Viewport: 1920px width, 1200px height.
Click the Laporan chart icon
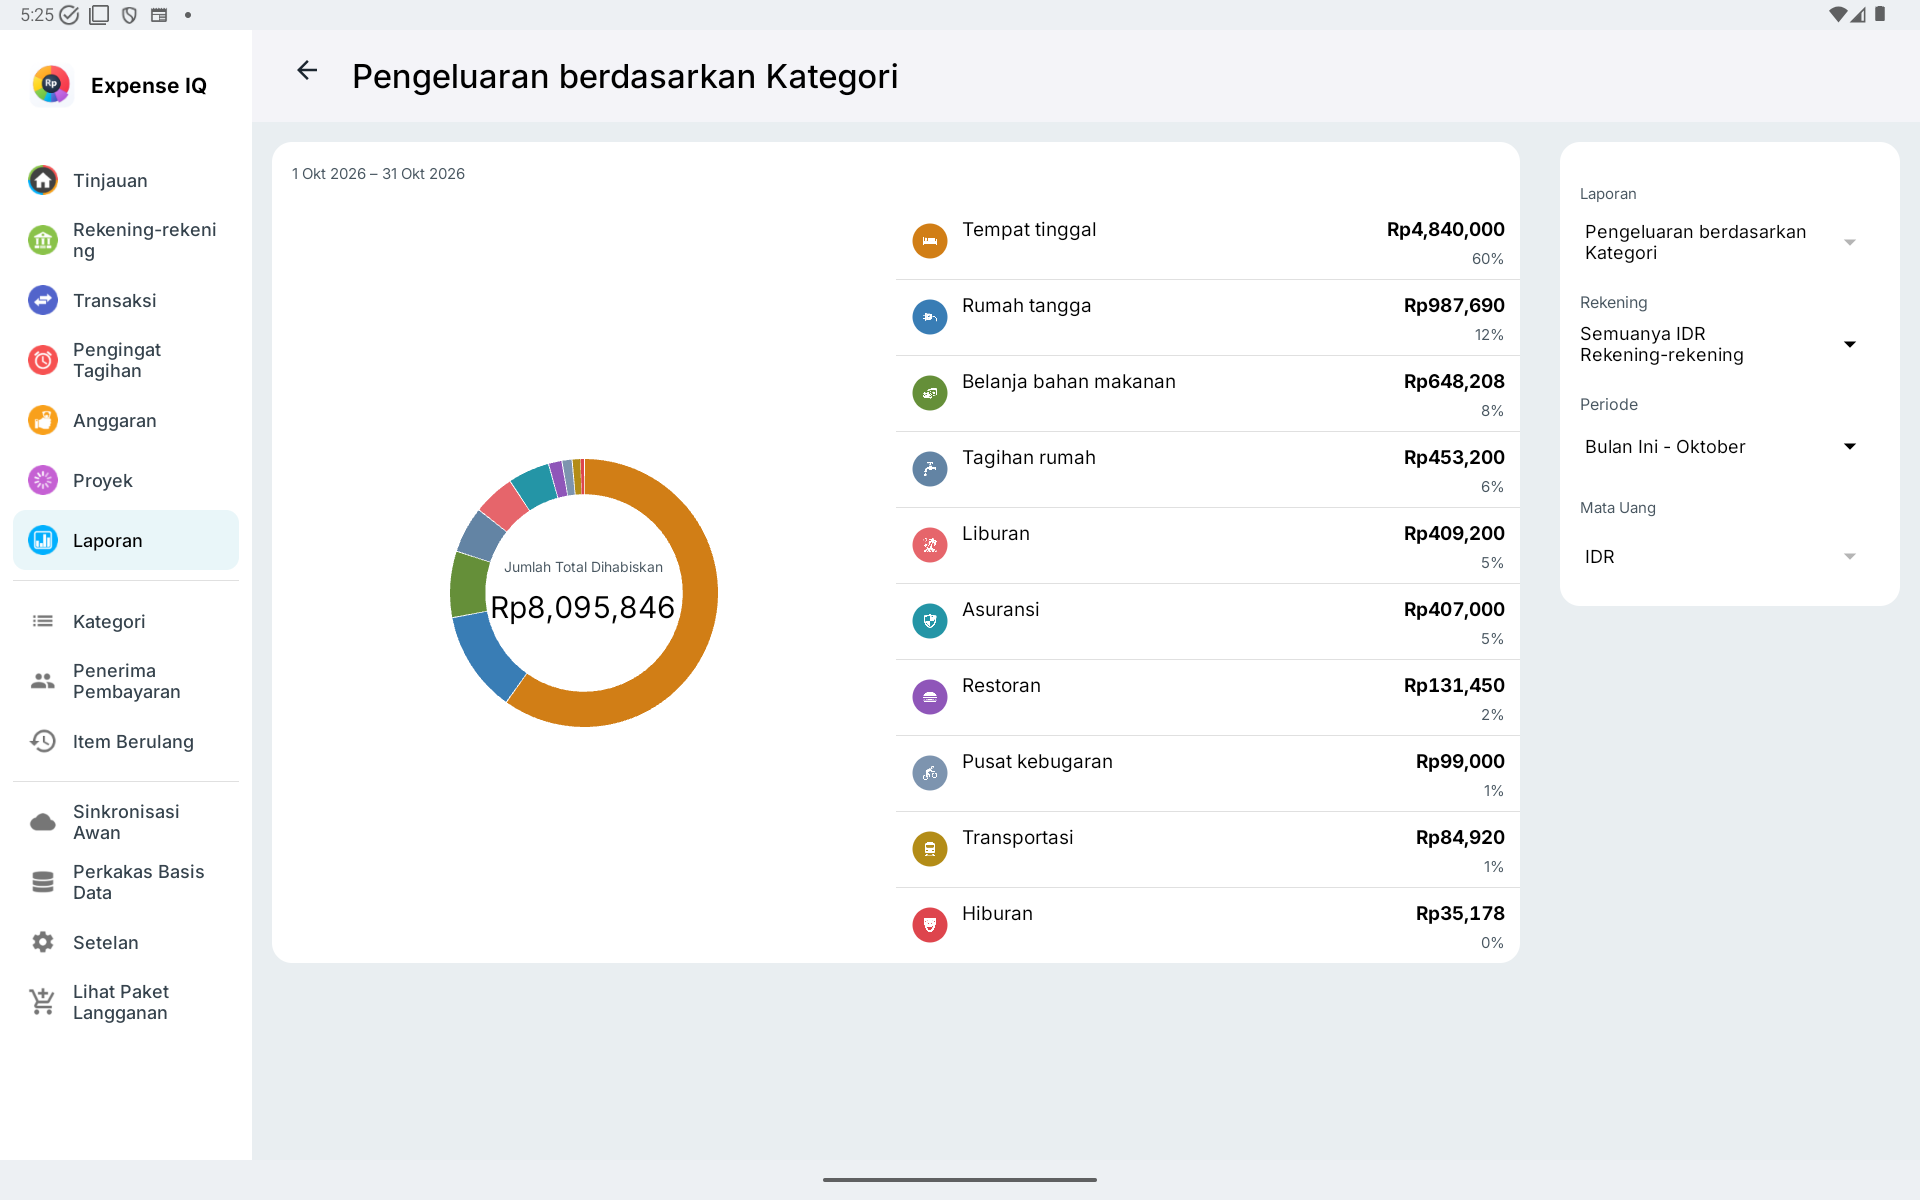point(43,540)
